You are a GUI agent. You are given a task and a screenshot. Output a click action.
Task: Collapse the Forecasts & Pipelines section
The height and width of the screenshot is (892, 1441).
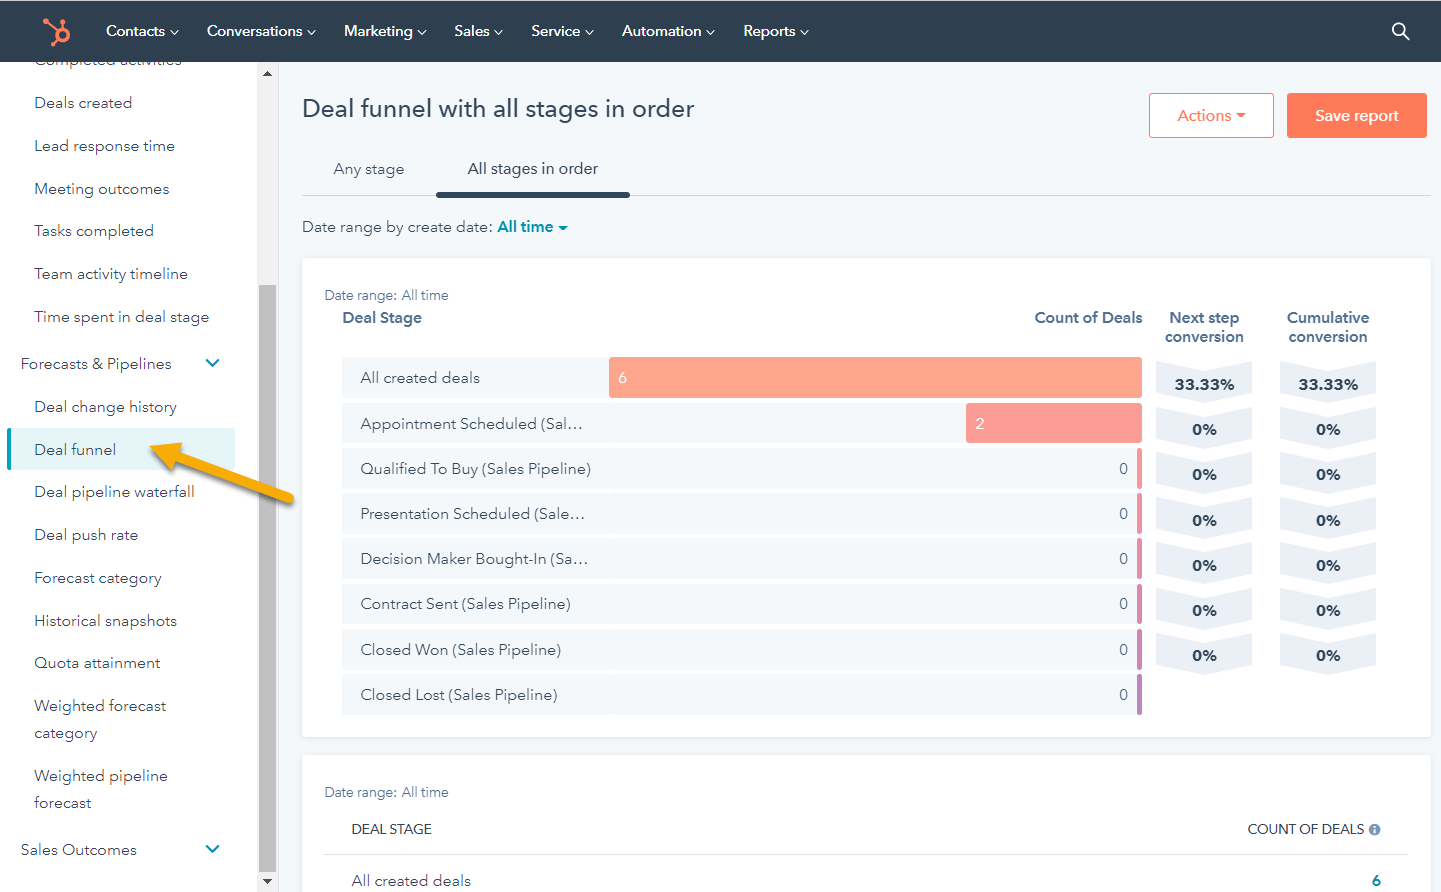coord(212,363)
